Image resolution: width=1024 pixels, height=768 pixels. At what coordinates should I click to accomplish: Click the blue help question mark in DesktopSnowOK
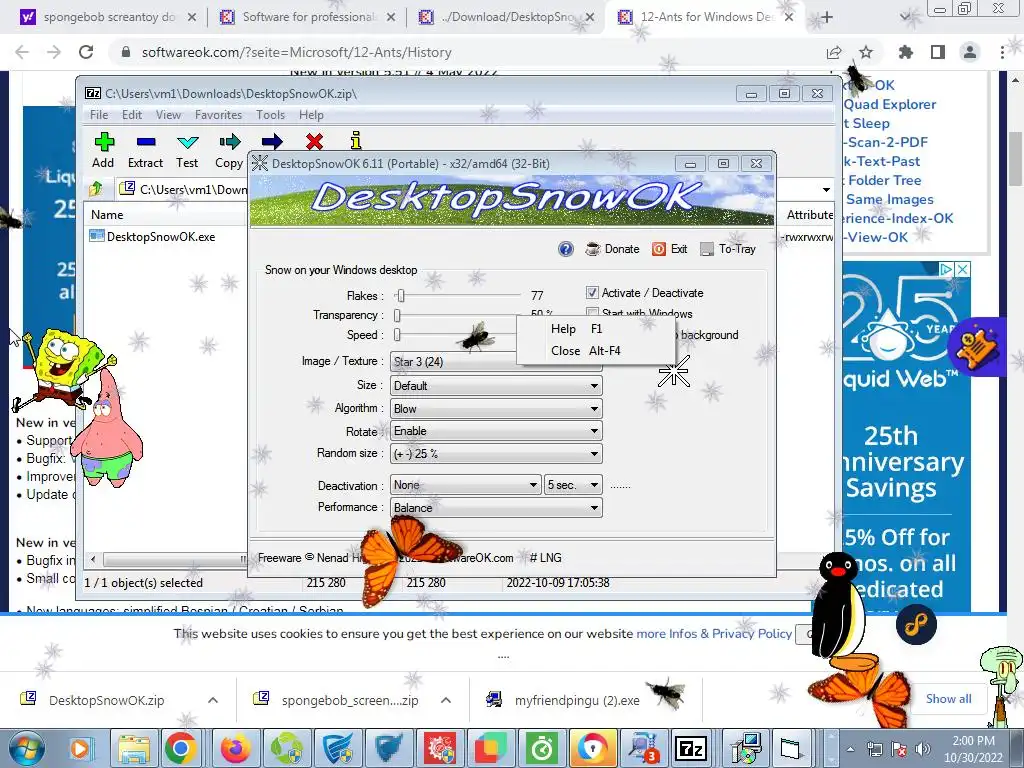click(566, 249)
